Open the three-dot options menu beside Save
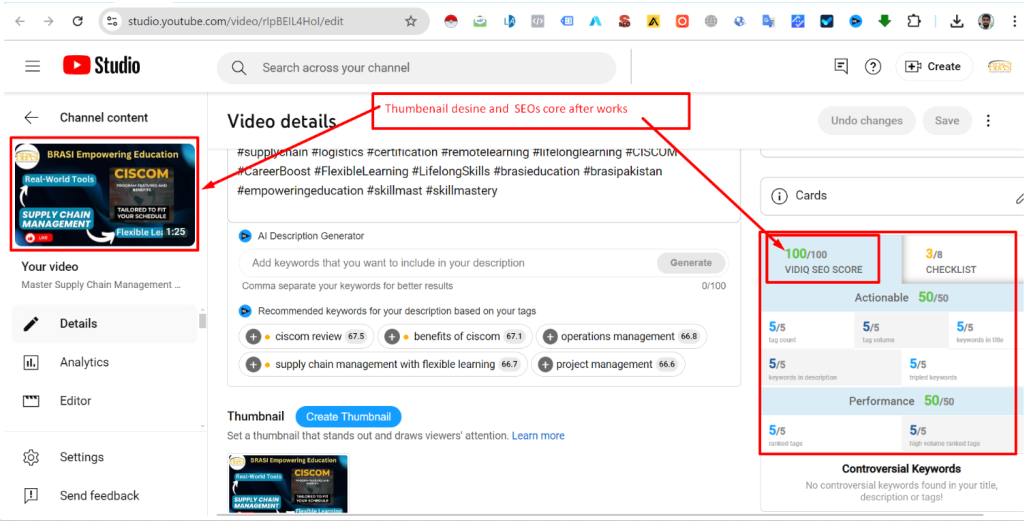 tap(988, 121)
